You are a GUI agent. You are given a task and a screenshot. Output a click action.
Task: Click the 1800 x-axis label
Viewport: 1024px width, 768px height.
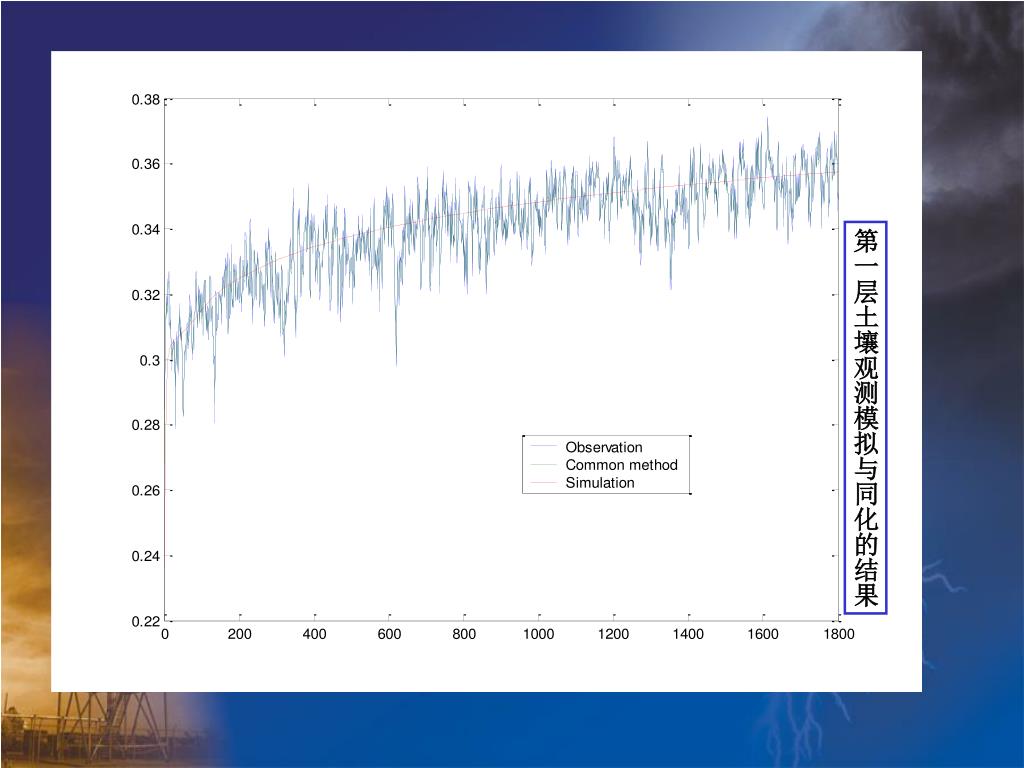pyautogui.click(x=839, y=634)
